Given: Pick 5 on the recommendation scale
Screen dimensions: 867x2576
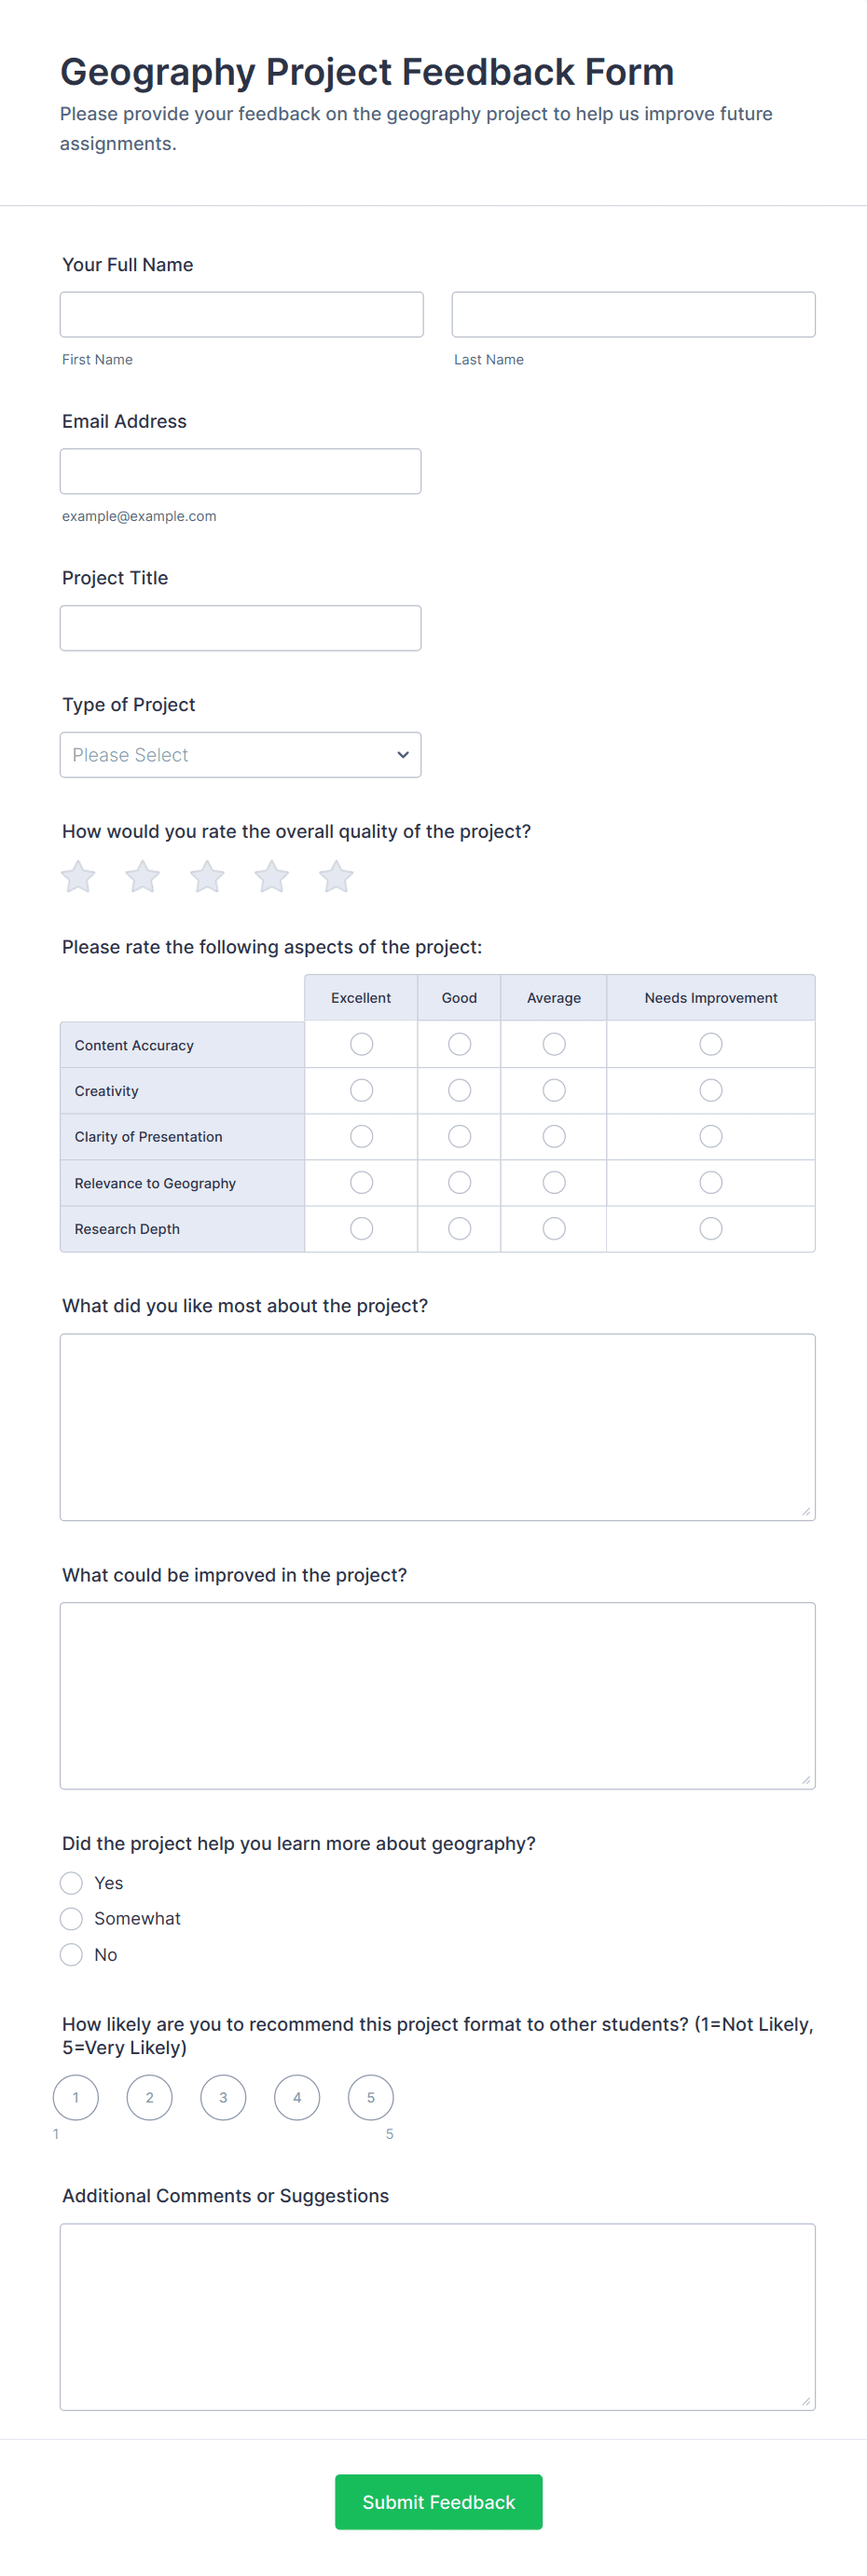Looking at the screenshot, I should click(370, 2097).
